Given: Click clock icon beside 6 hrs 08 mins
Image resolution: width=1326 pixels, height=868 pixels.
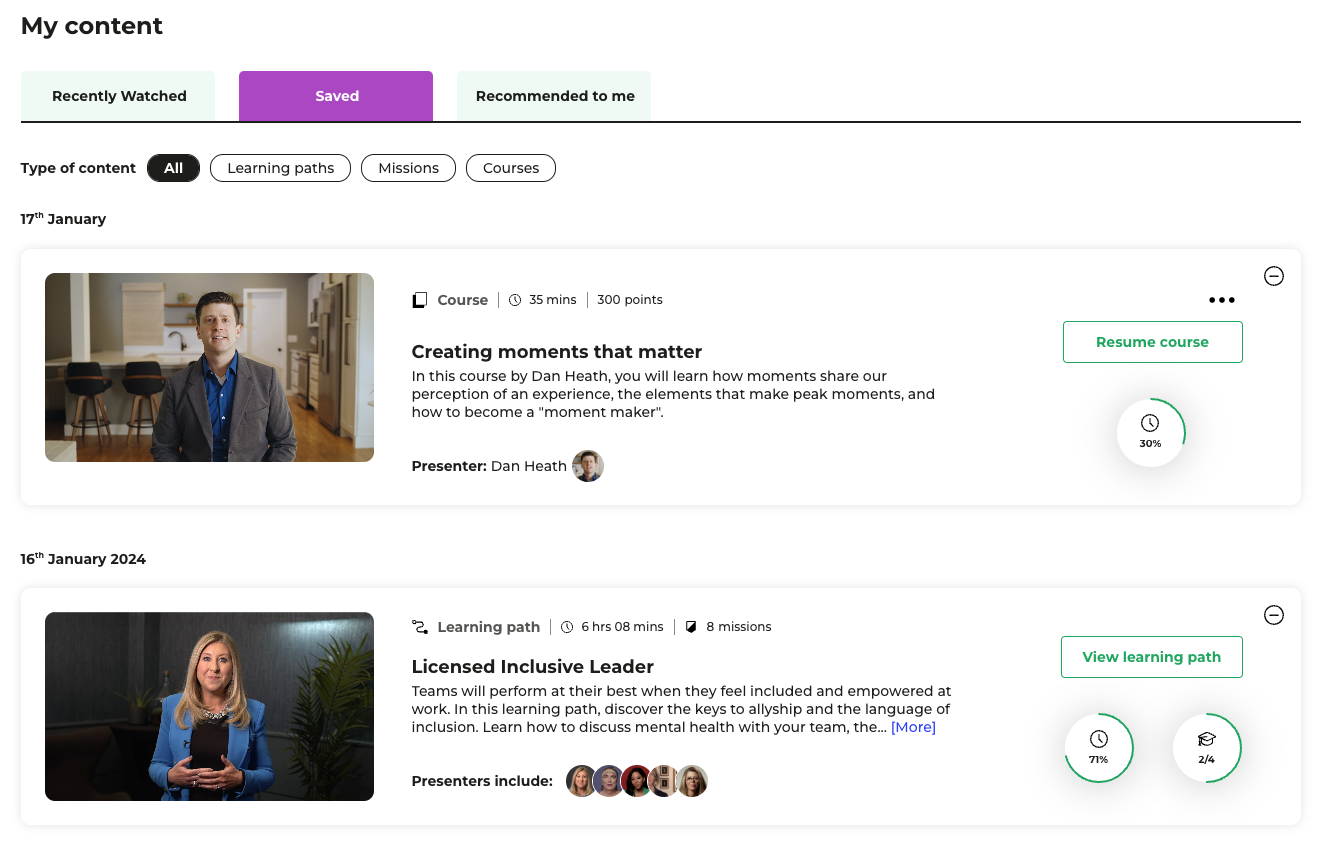Looking at the screenshot, I should point(567,627).
